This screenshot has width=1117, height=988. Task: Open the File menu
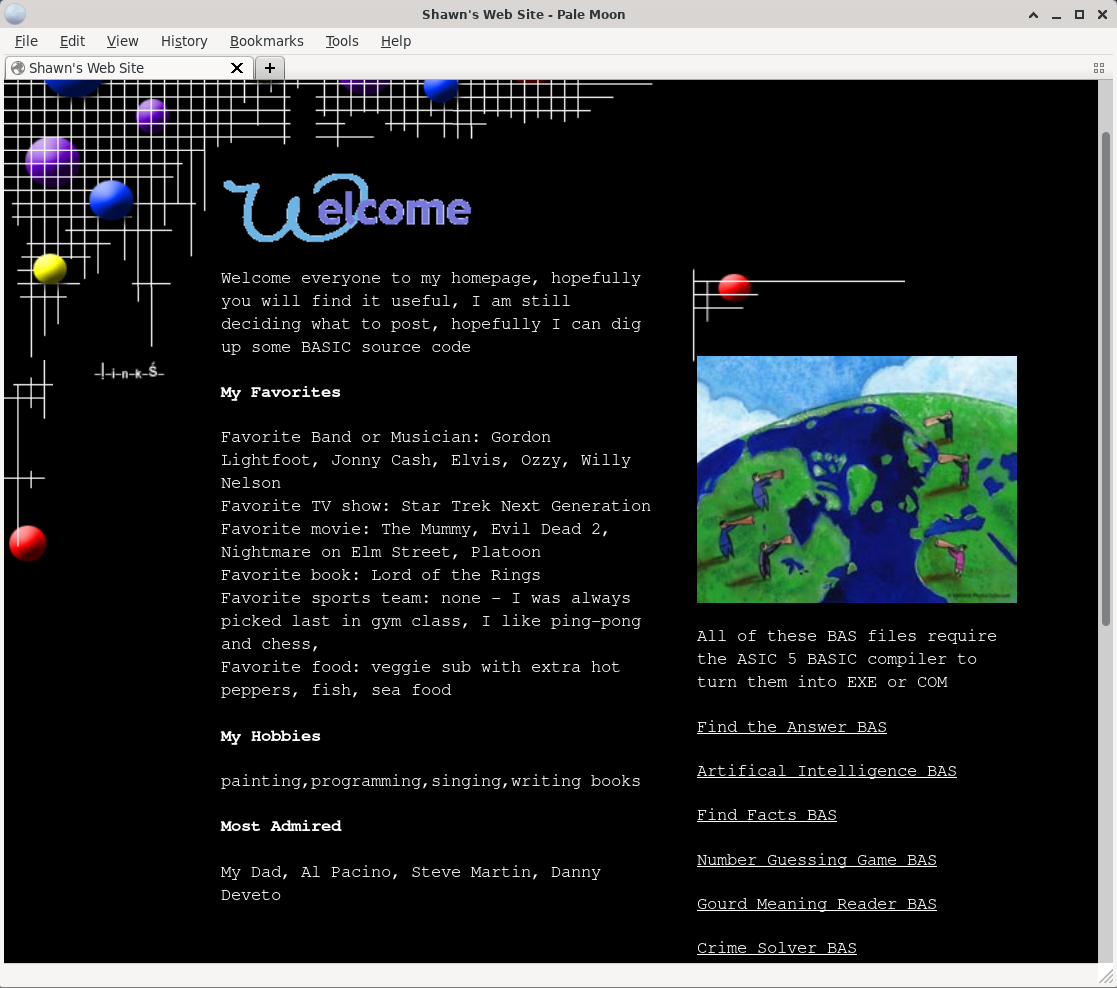tap(26, 41)
